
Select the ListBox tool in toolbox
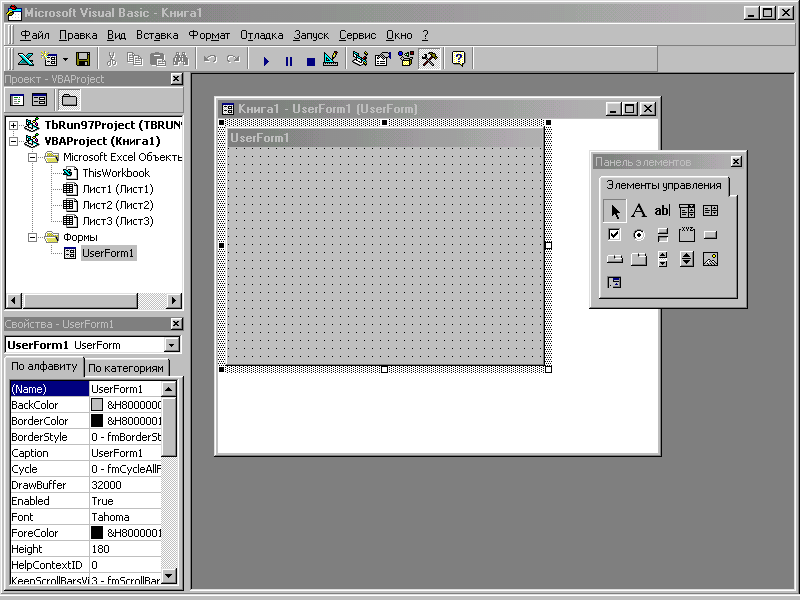coord(710,211)
